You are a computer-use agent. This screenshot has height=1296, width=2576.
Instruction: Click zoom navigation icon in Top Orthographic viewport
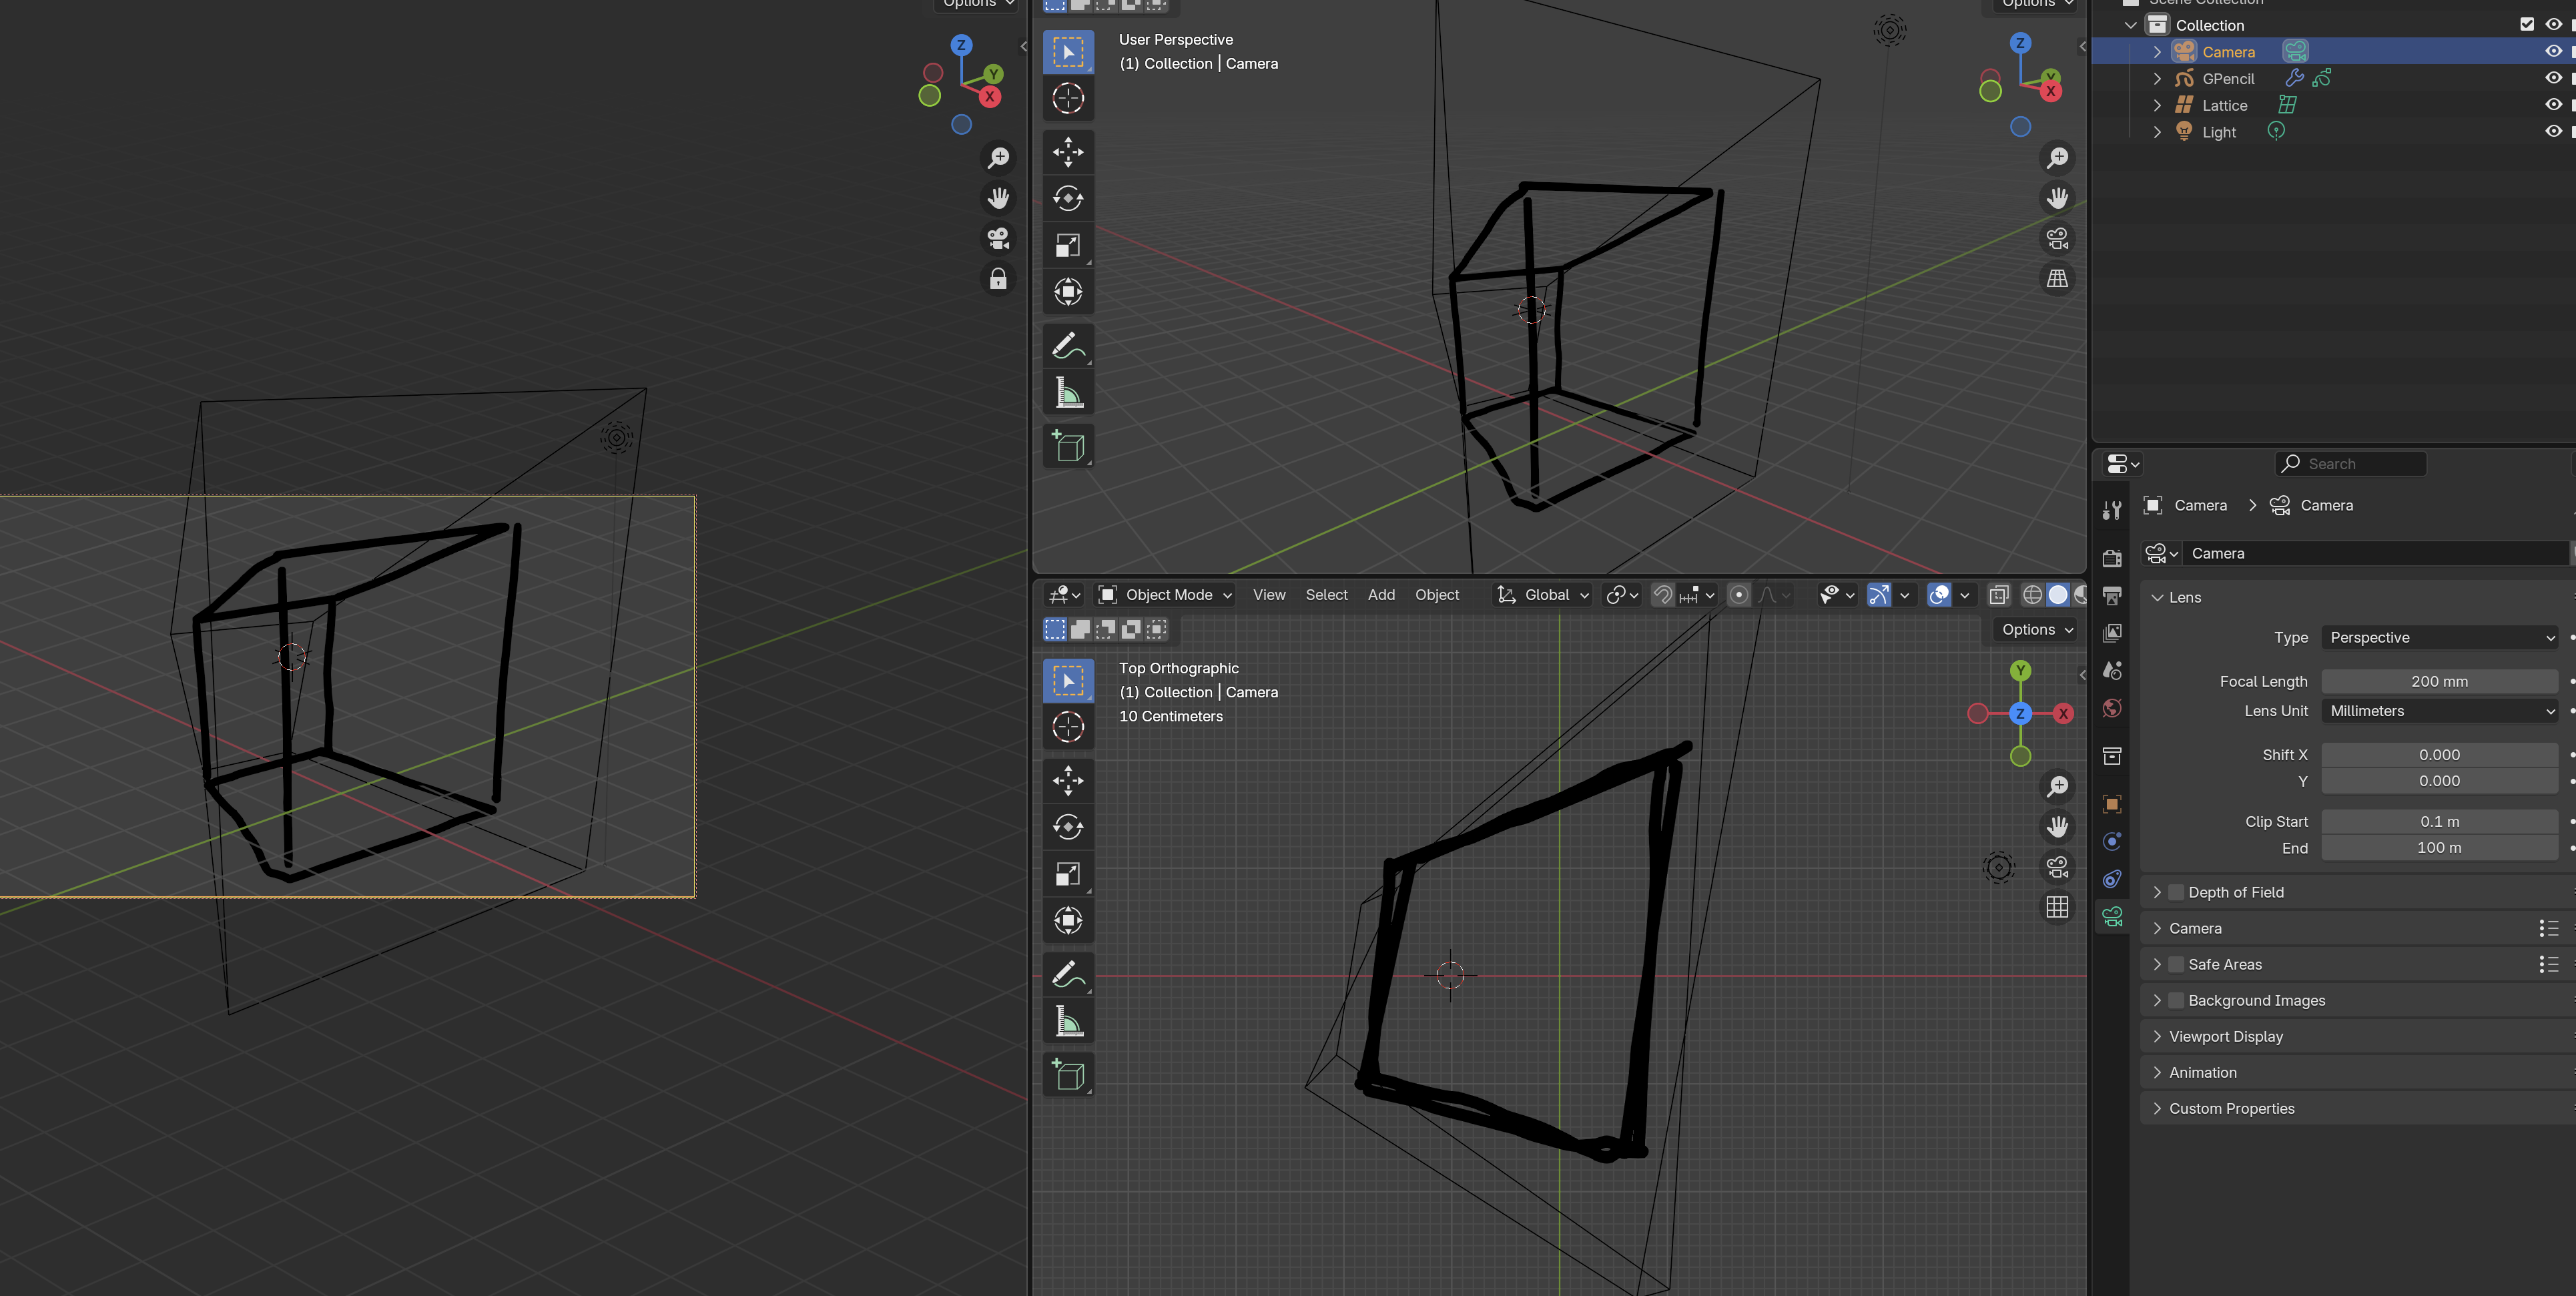(x=2057, y=787)
